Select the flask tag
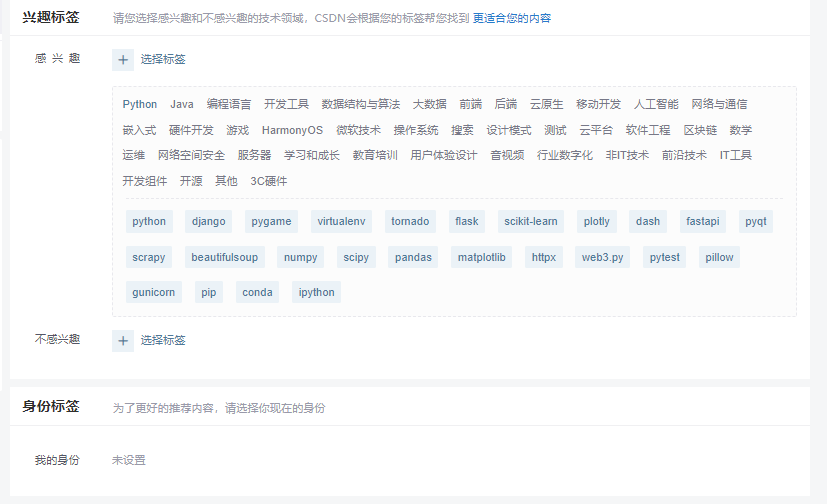827x504 pixels. pyautogui.click(x=467, y=221)
